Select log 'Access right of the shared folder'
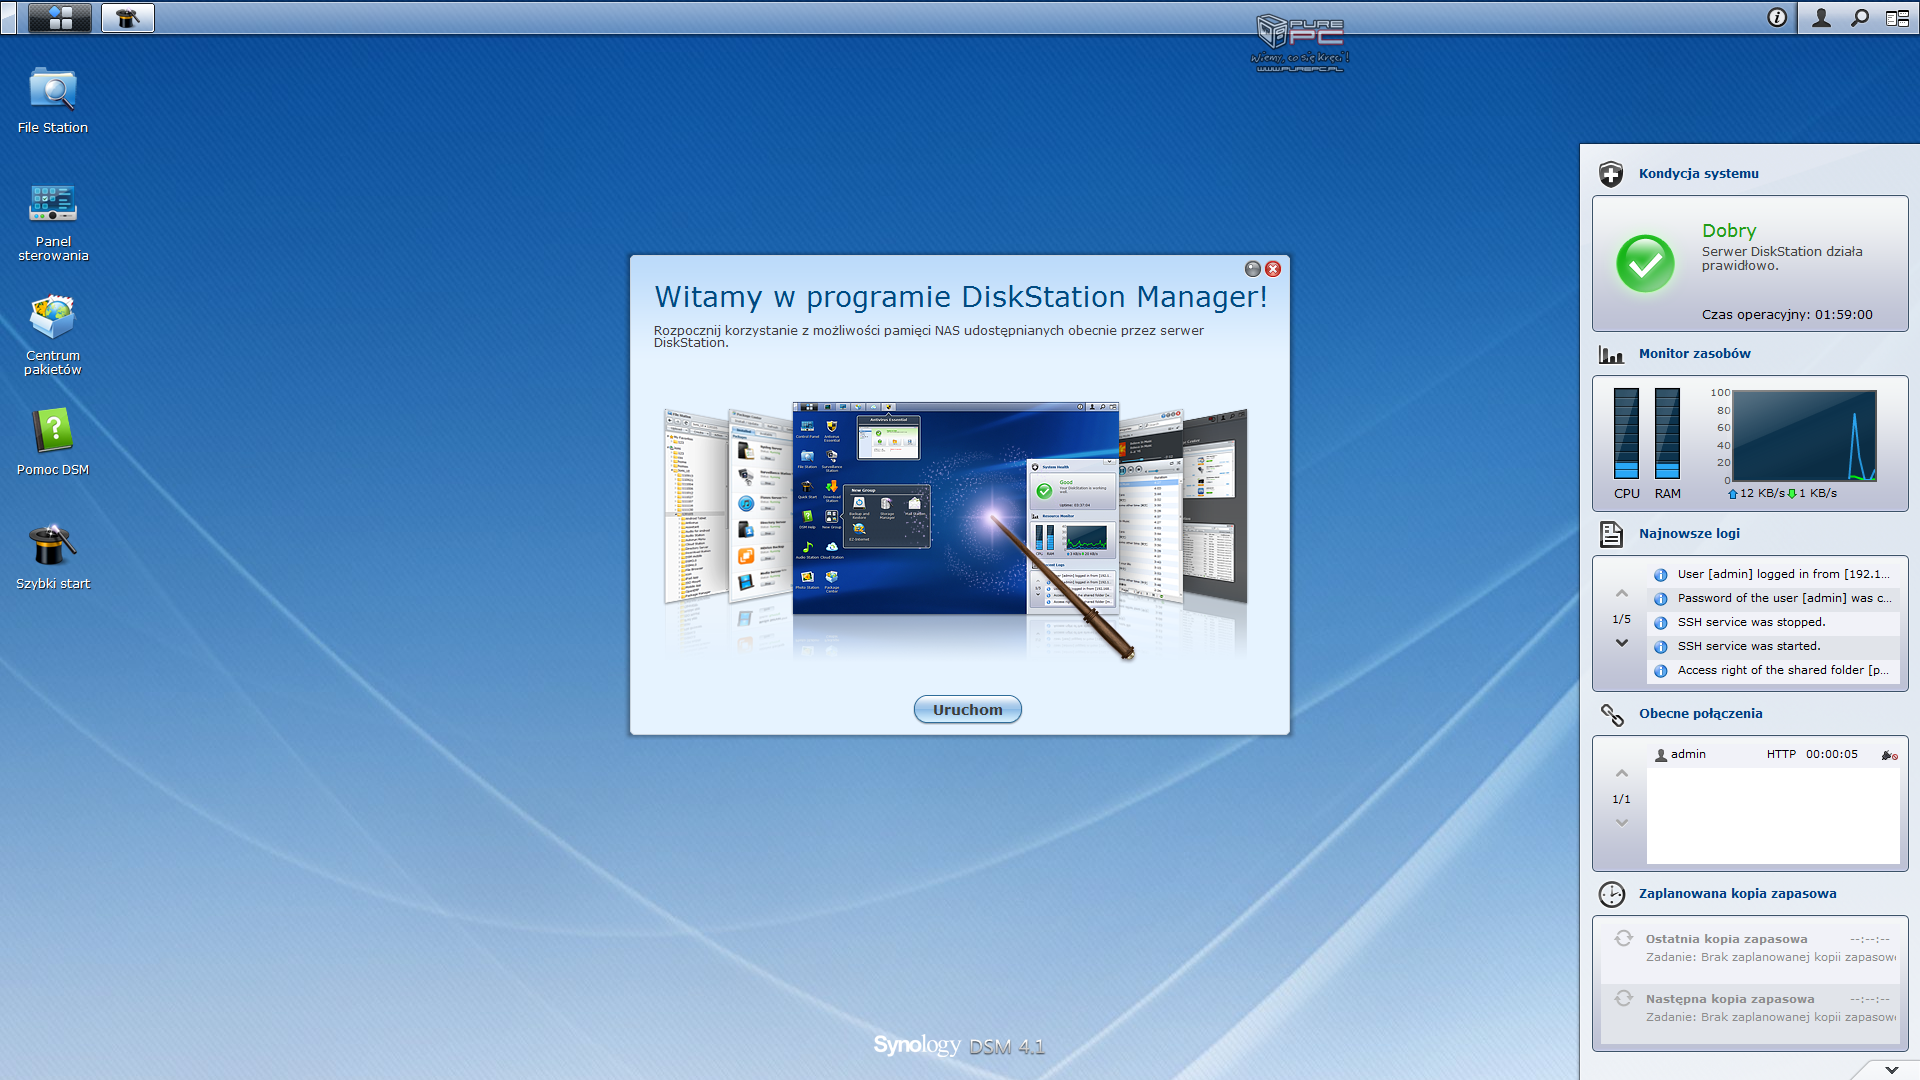1920x1080 pixels. tap(1772, 670)
